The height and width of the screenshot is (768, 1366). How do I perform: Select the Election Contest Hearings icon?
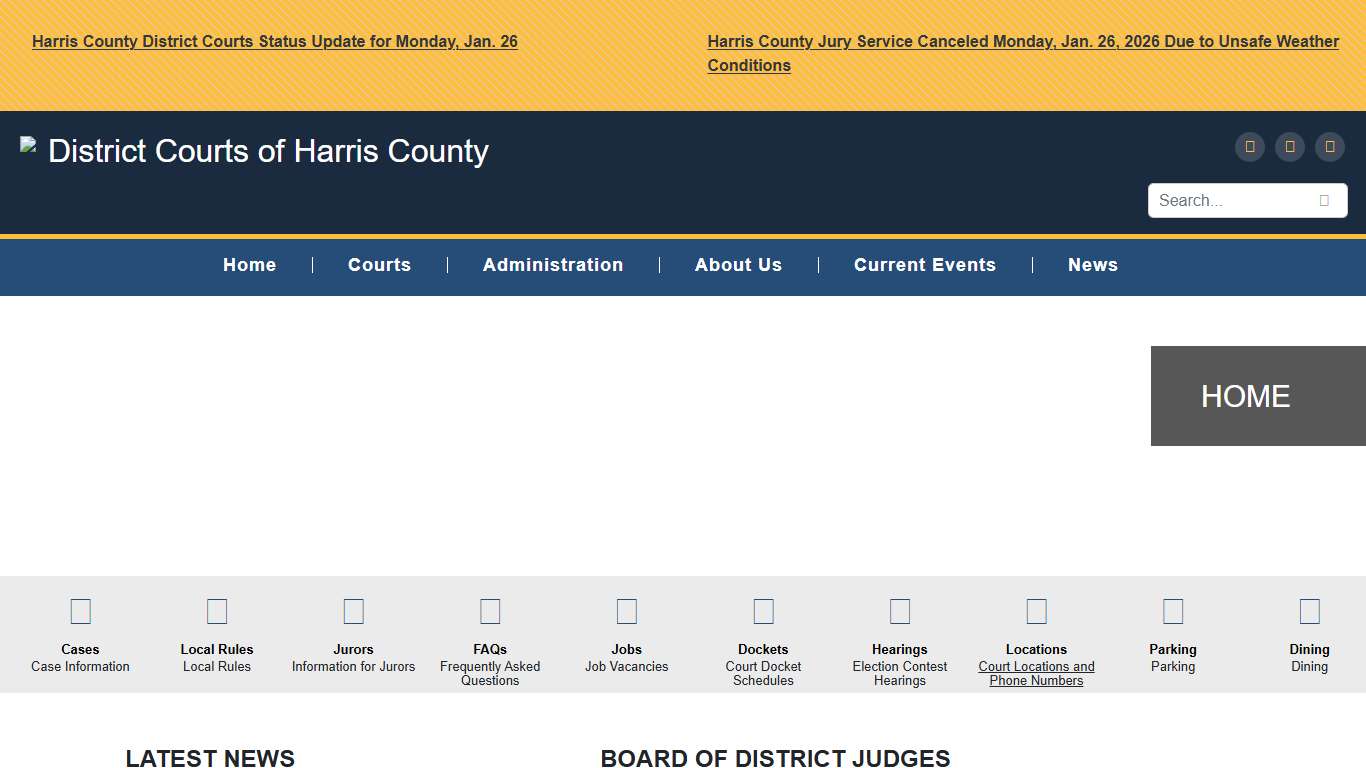click(x=900, y=611)
